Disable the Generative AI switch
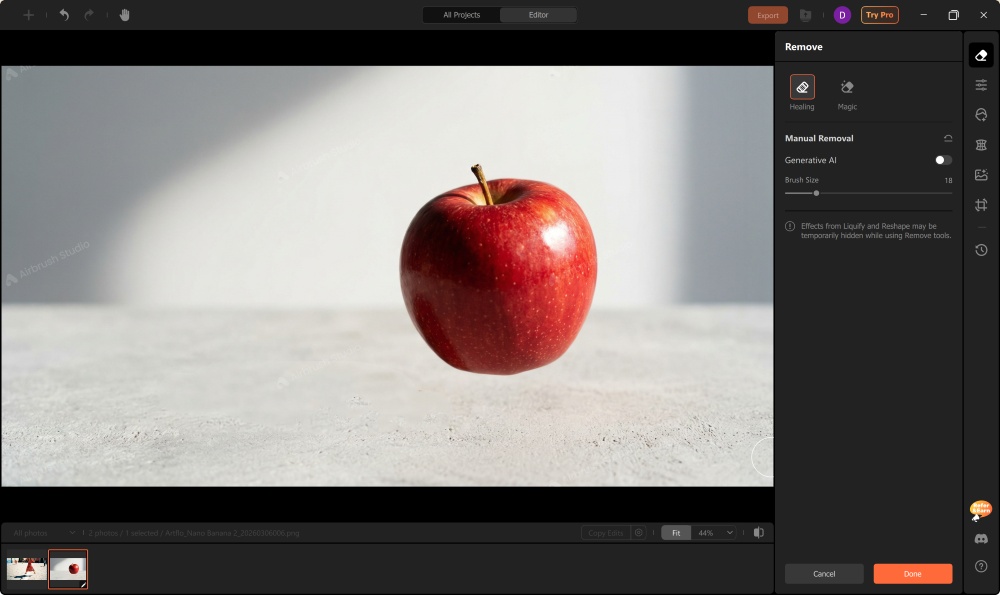Image resolution: width=1000 pixels, height=595 pixels. (940, 159)
